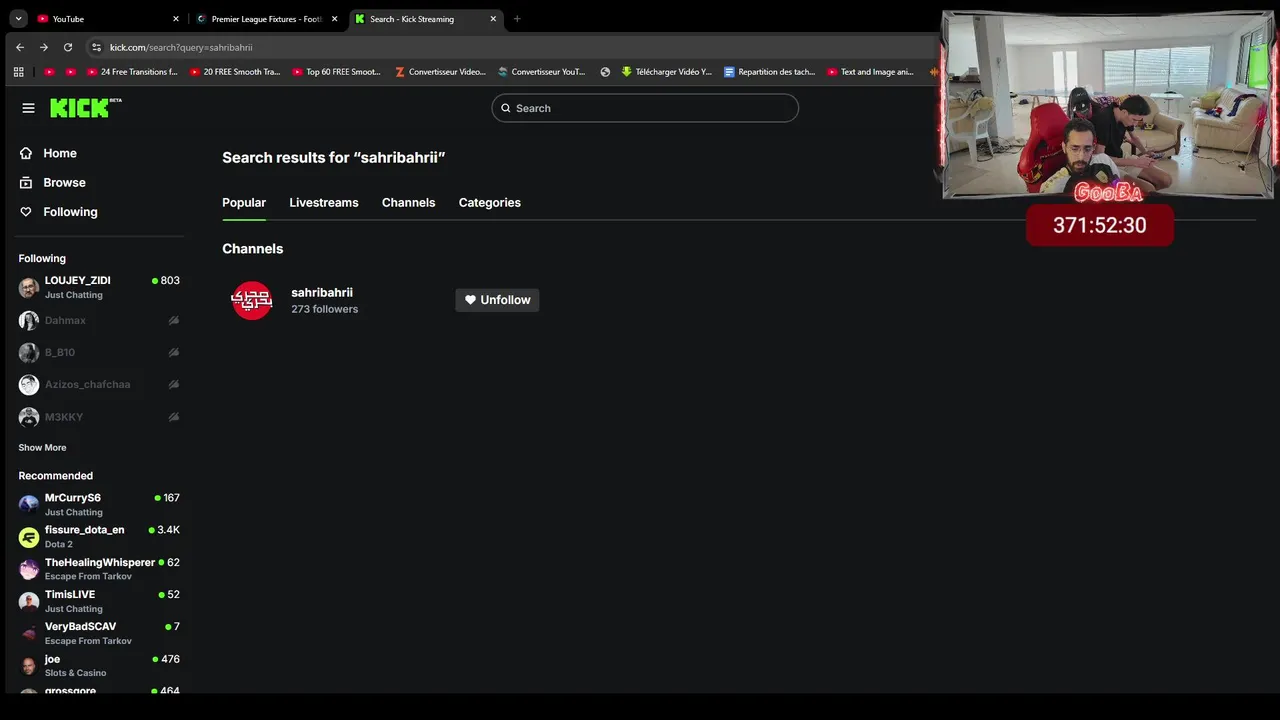Image resolution: width=1280 pixels, height=720 pixels.
Task: Go forward in browser history
Action: click(x=43, y=47)
